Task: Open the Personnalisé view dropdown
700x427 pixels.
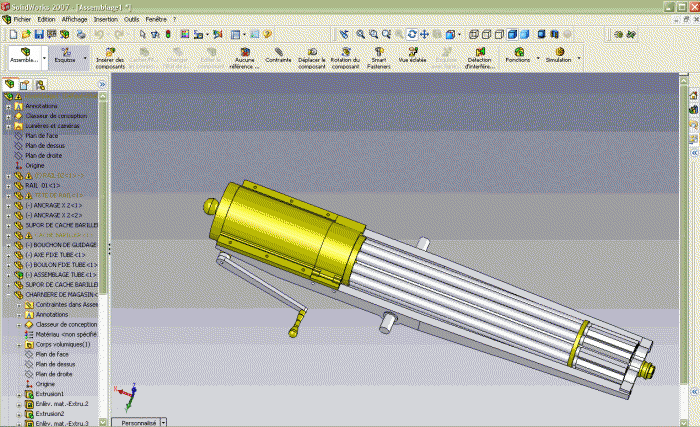Action: pos(163,422)
